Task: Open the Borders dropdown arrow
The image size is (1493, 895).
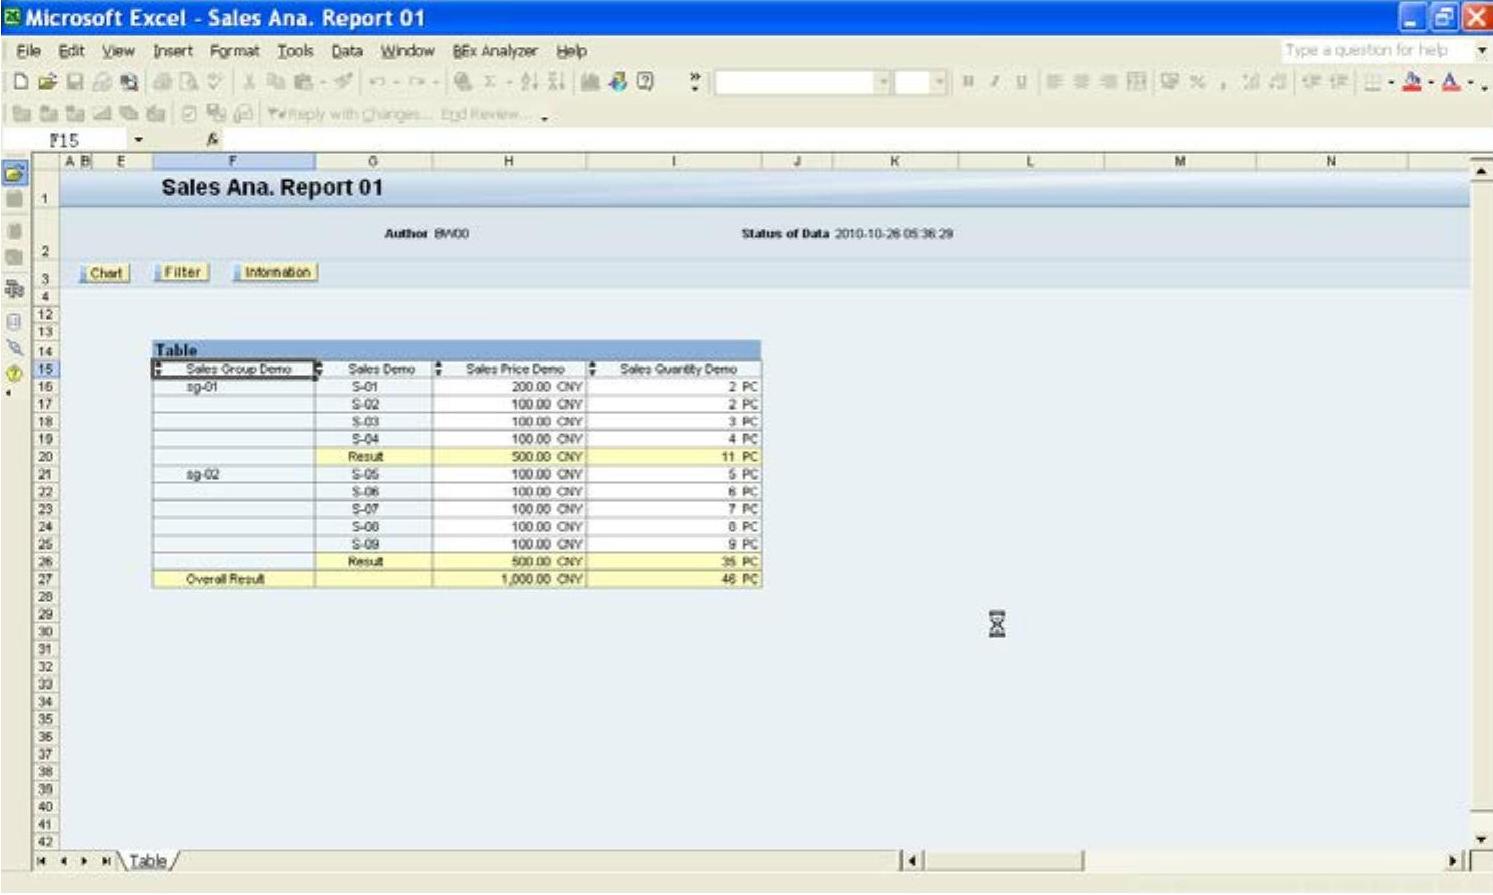Action: (1390, 83)
